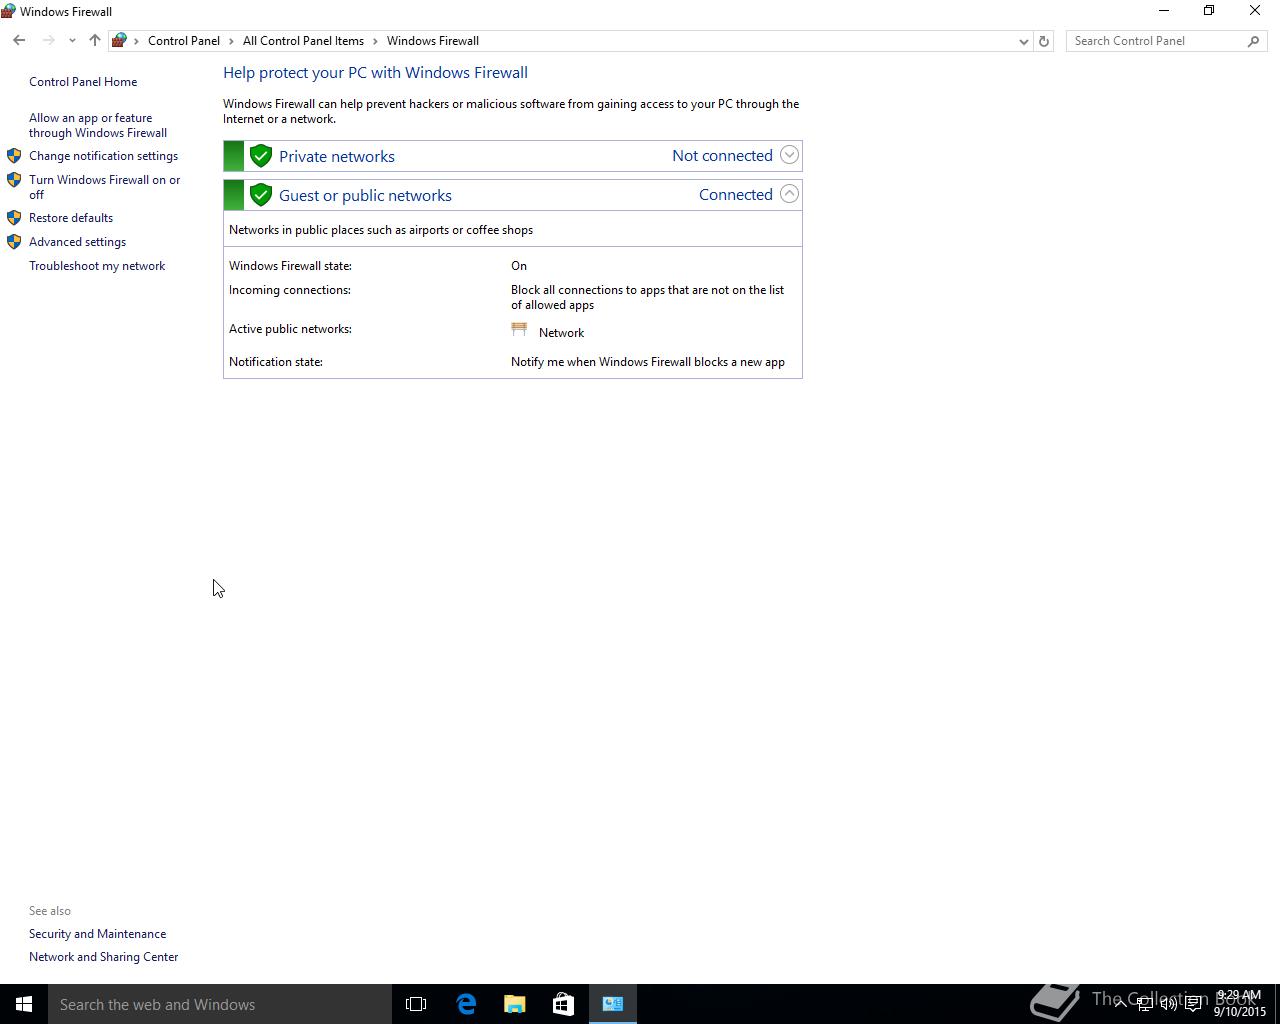Click the Guest or public networks heading
This screenshot has width=1280, height=1024.
(365, 195)
